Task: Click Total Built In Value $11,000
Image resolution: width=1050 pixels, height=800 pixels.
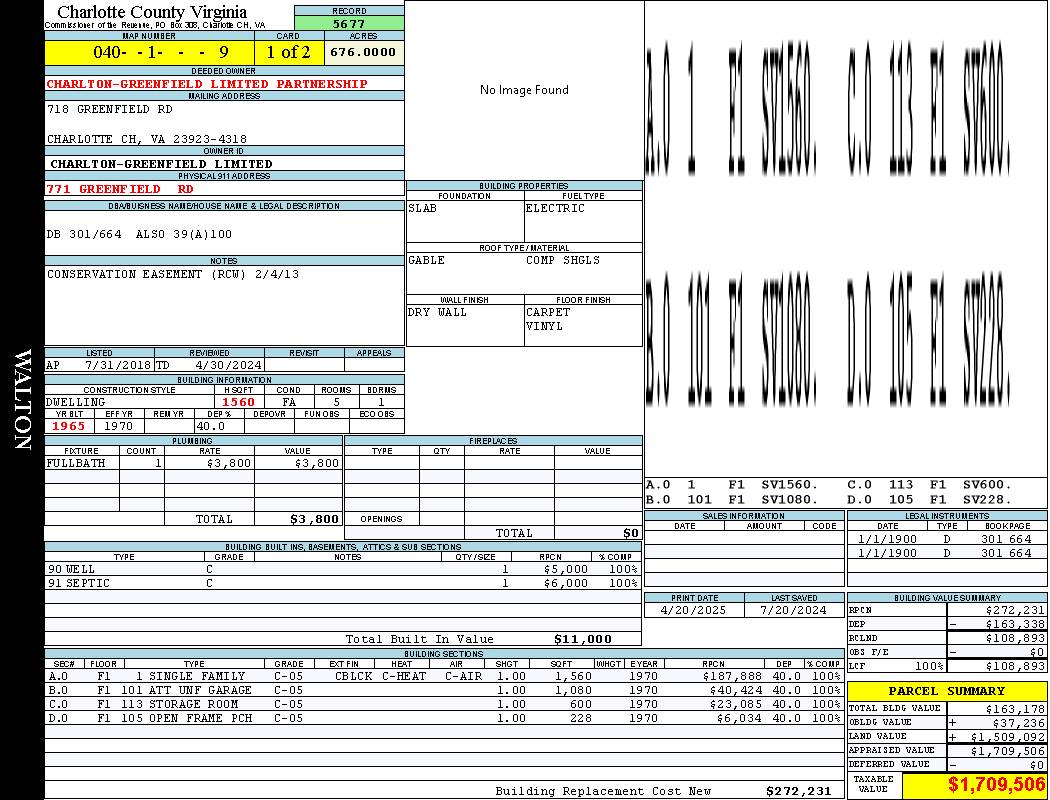Action: pyautogui.click(x=583, y=639)
